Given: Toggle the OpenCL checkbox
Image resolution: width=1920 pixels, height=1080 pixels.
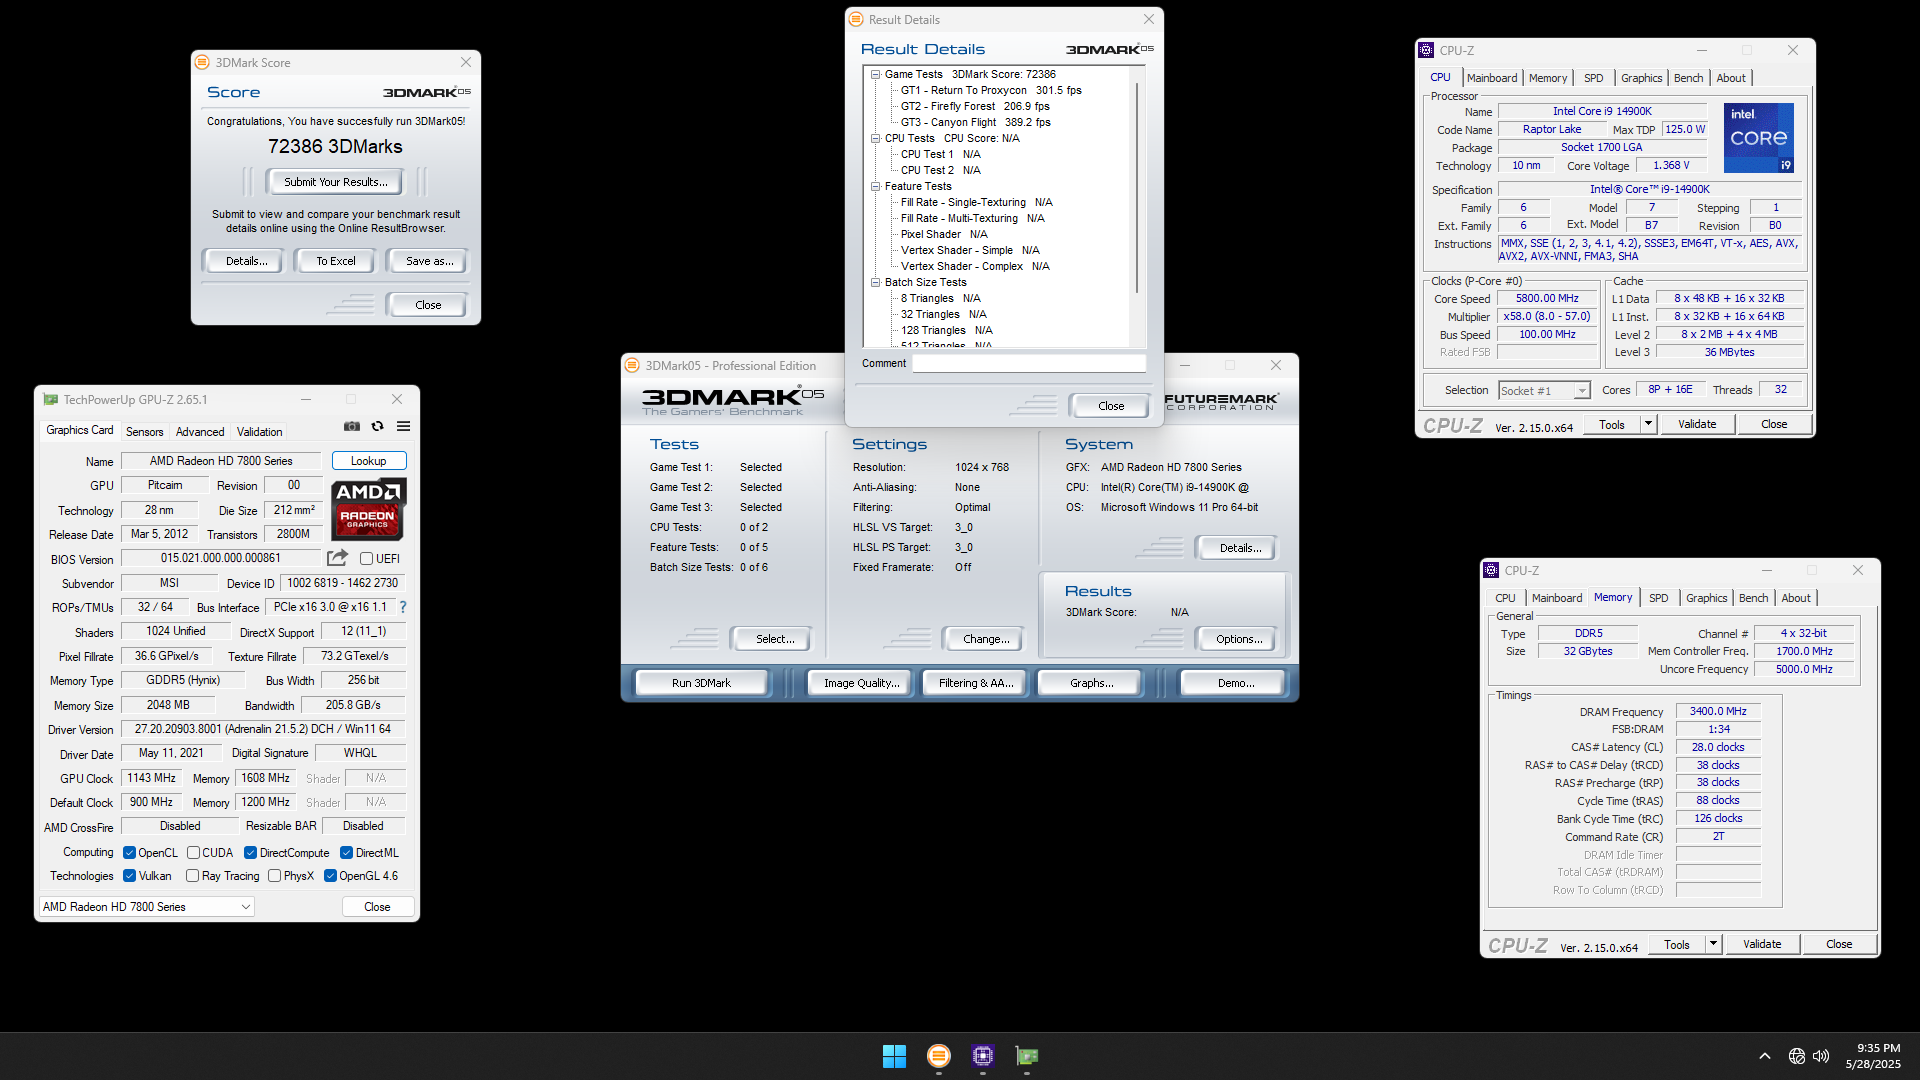Looking at the screenshot, I should [x=129, y=853].
